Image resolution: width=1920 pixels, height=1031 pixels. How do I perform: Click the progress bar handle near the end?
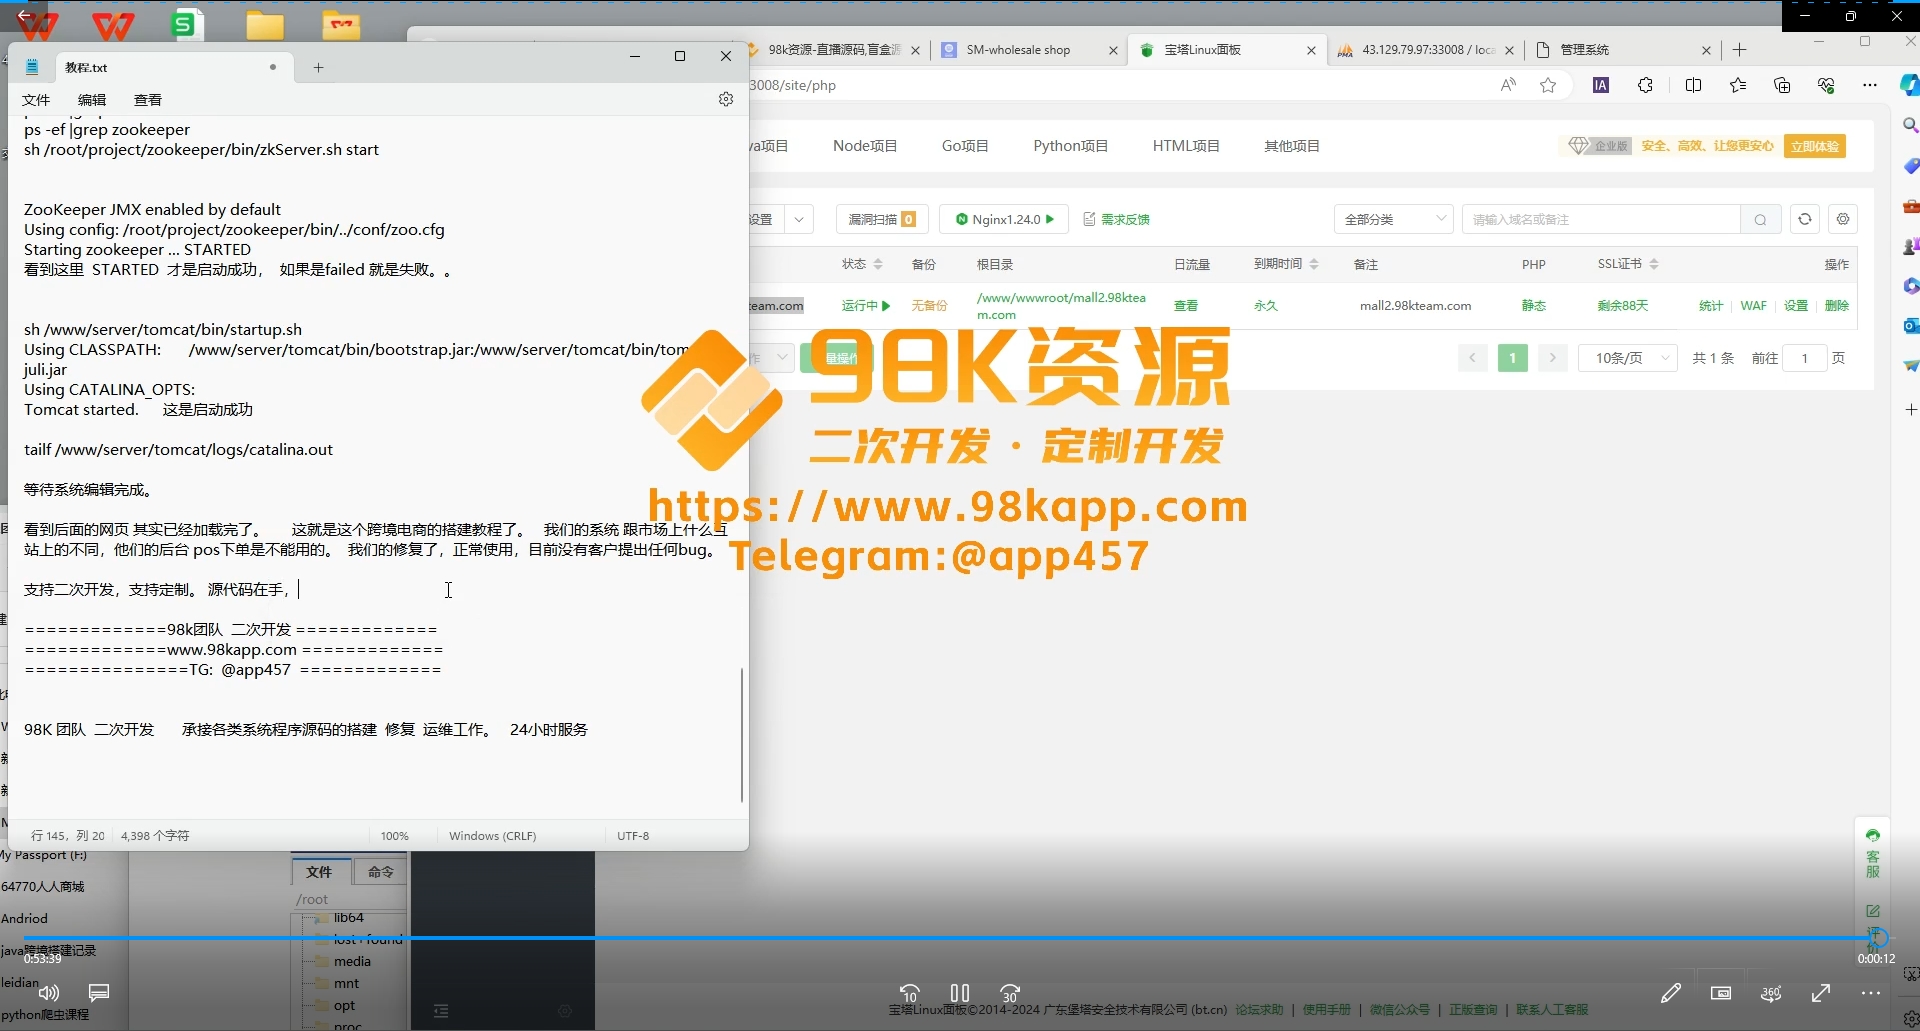1877,938
